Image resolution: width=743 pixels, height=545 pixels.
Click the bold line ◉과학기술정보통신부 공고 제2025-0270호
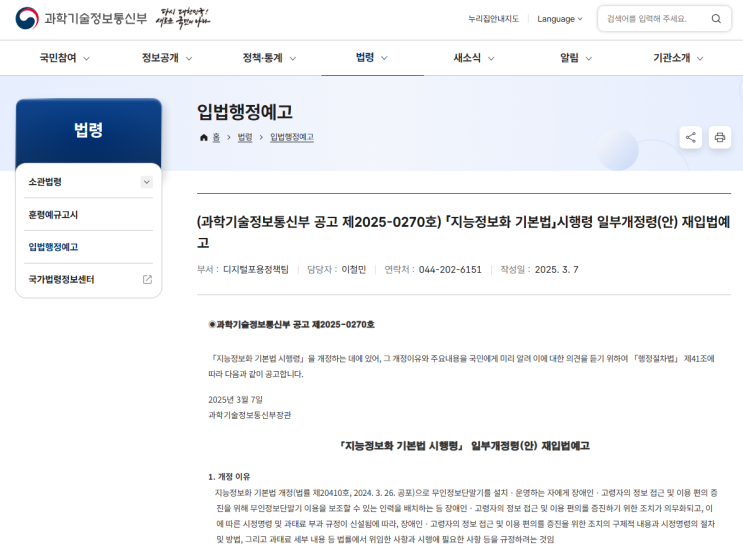click(291, 325)
